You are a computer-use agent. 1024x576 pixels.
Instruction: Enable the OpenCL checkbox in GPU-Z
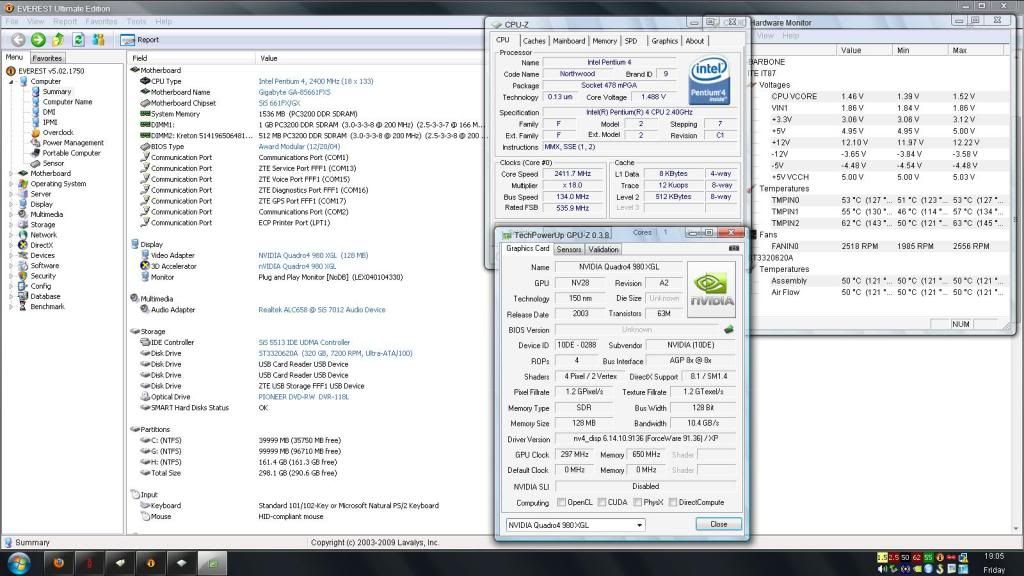click(561, 502)
